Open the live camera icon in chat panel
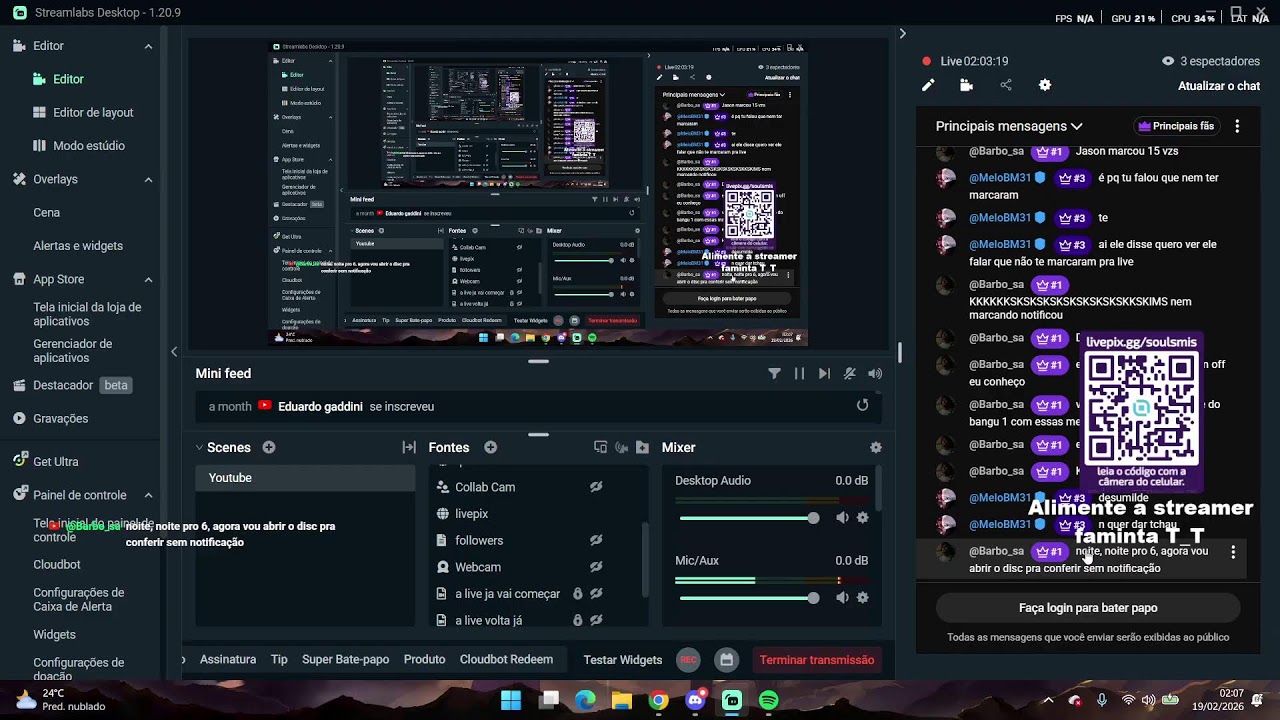Viewport: 1280px width, 720px height. click(x=966, y=86)
